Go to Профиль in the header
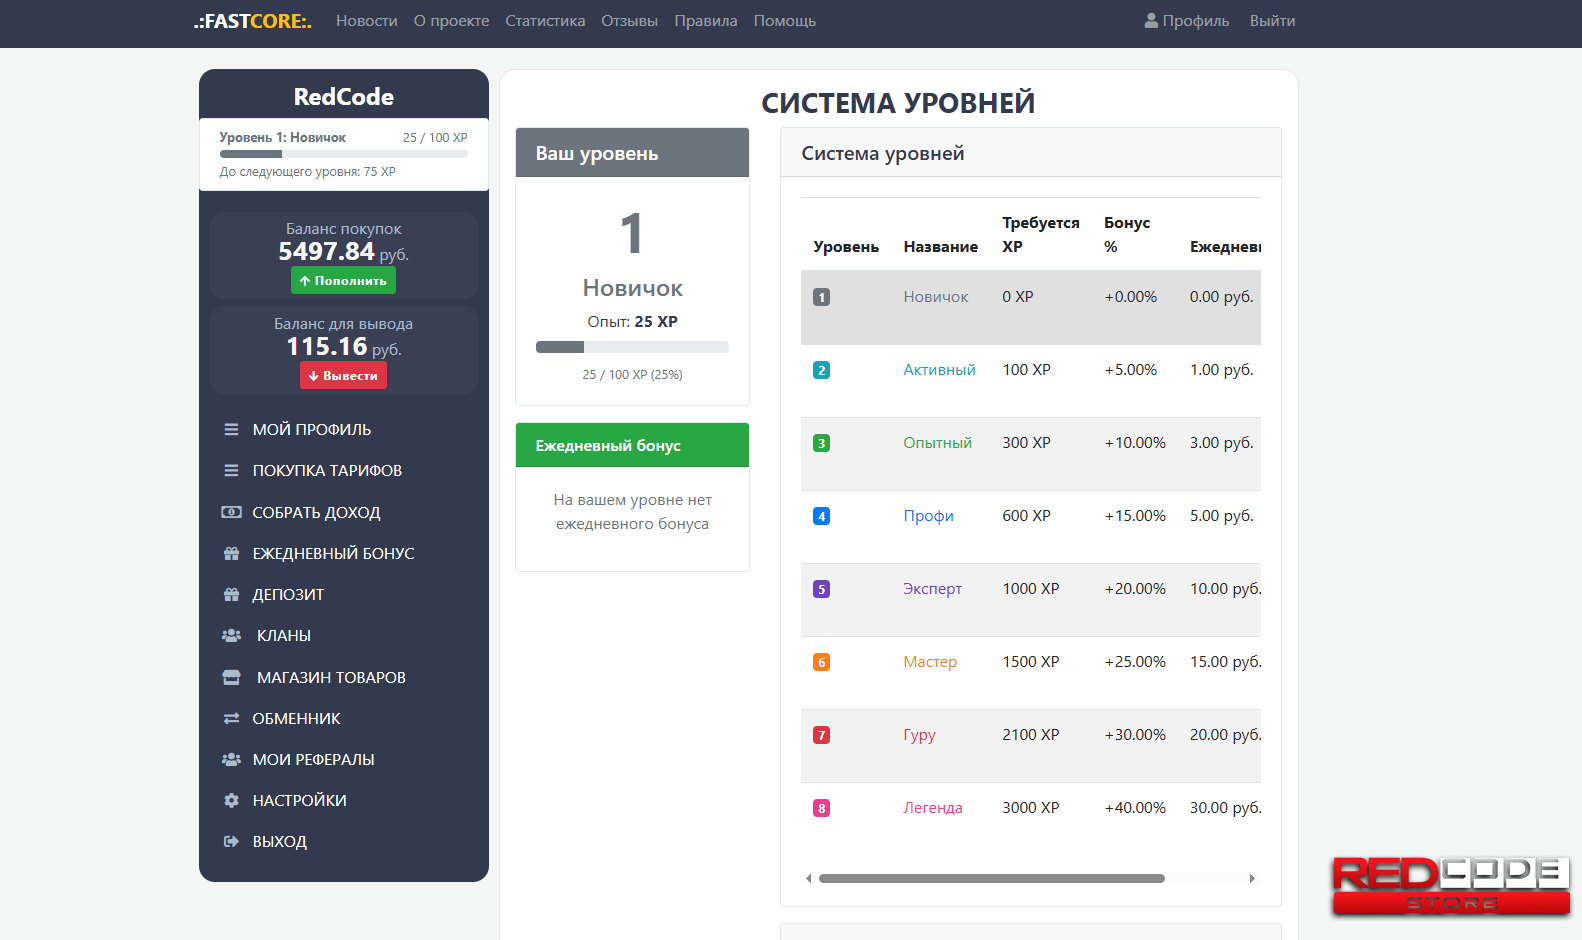 1186,21
